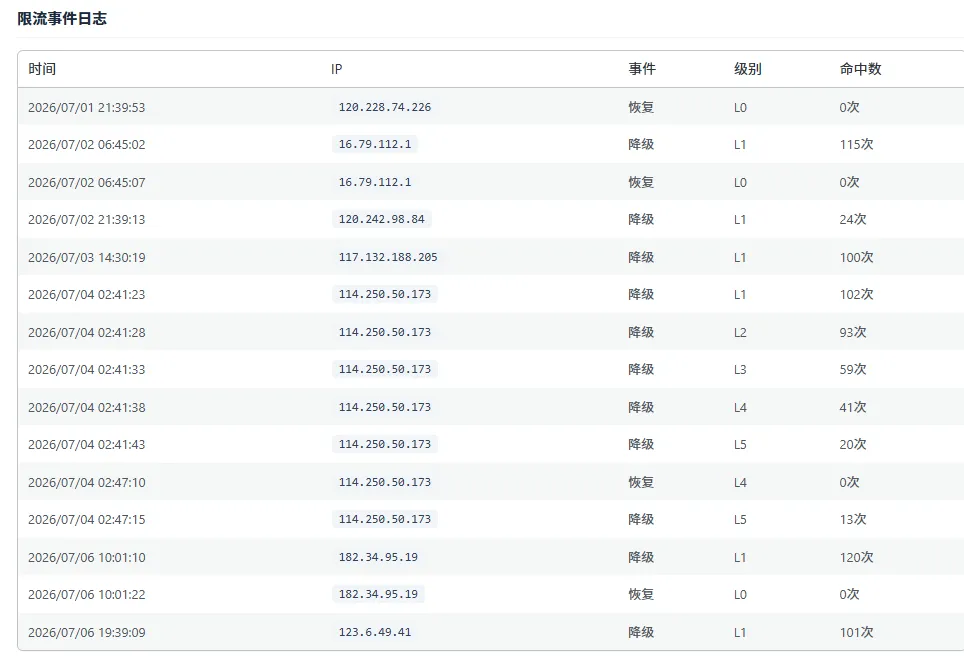
Task: Click timestamp 2026/07/03 14:30:19
Action: pos(87,258)
